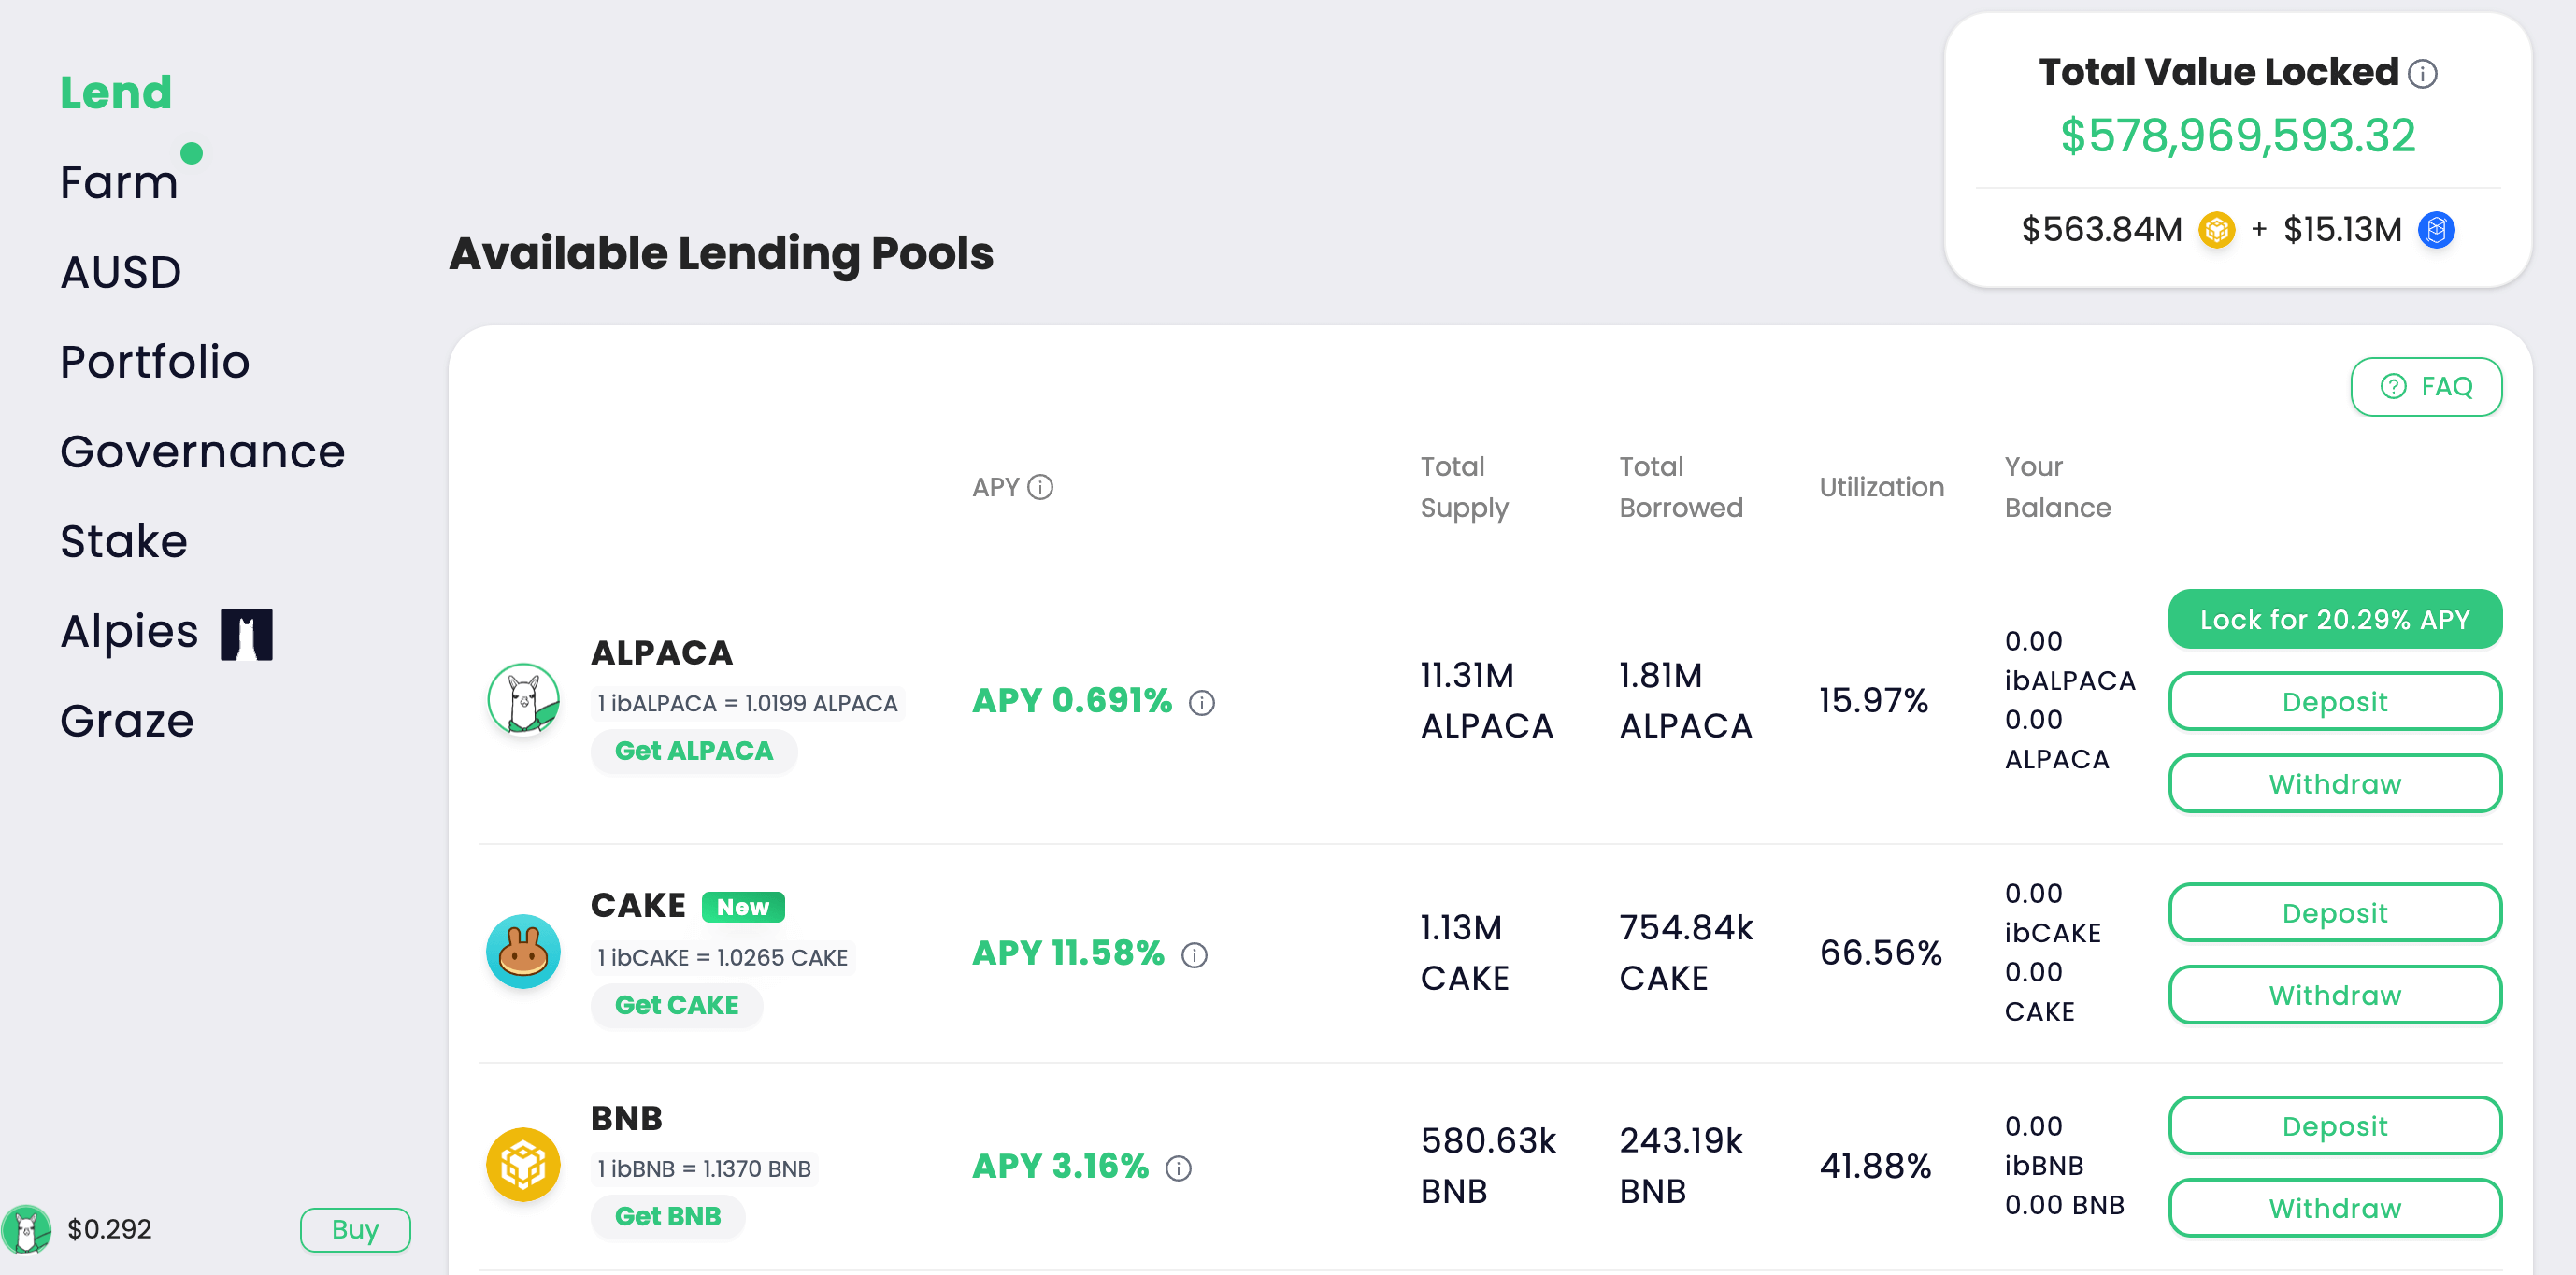Viewport: 2576px width, 1275px height.
Task: Click the BNB utilization value 41.88%
Action: tap(1875, 1166)
